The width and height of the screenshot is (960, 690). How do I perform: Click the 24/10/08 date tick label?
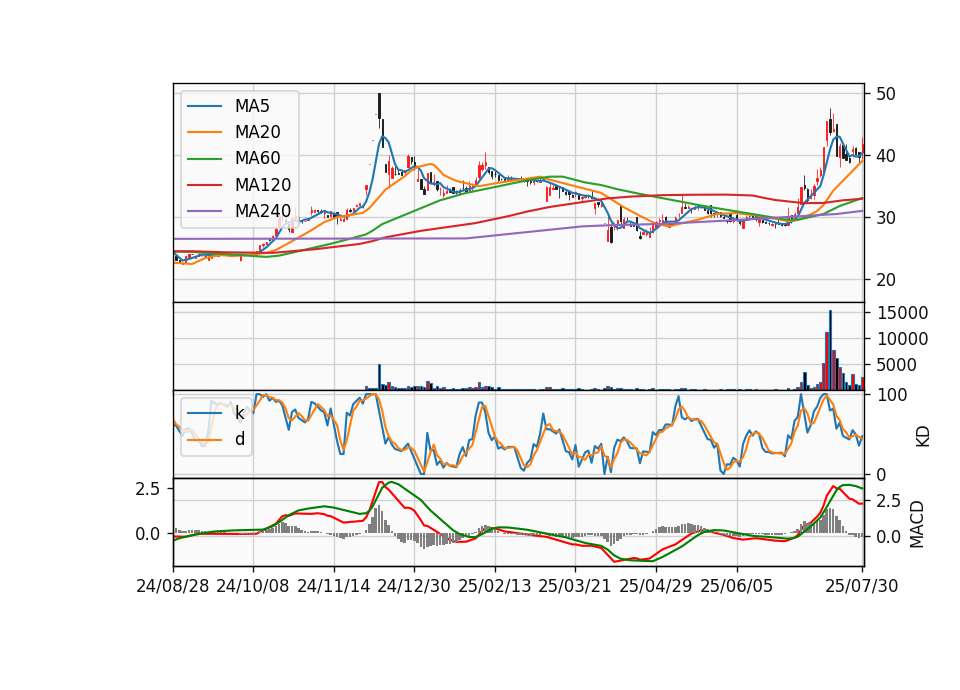[253, 587]
